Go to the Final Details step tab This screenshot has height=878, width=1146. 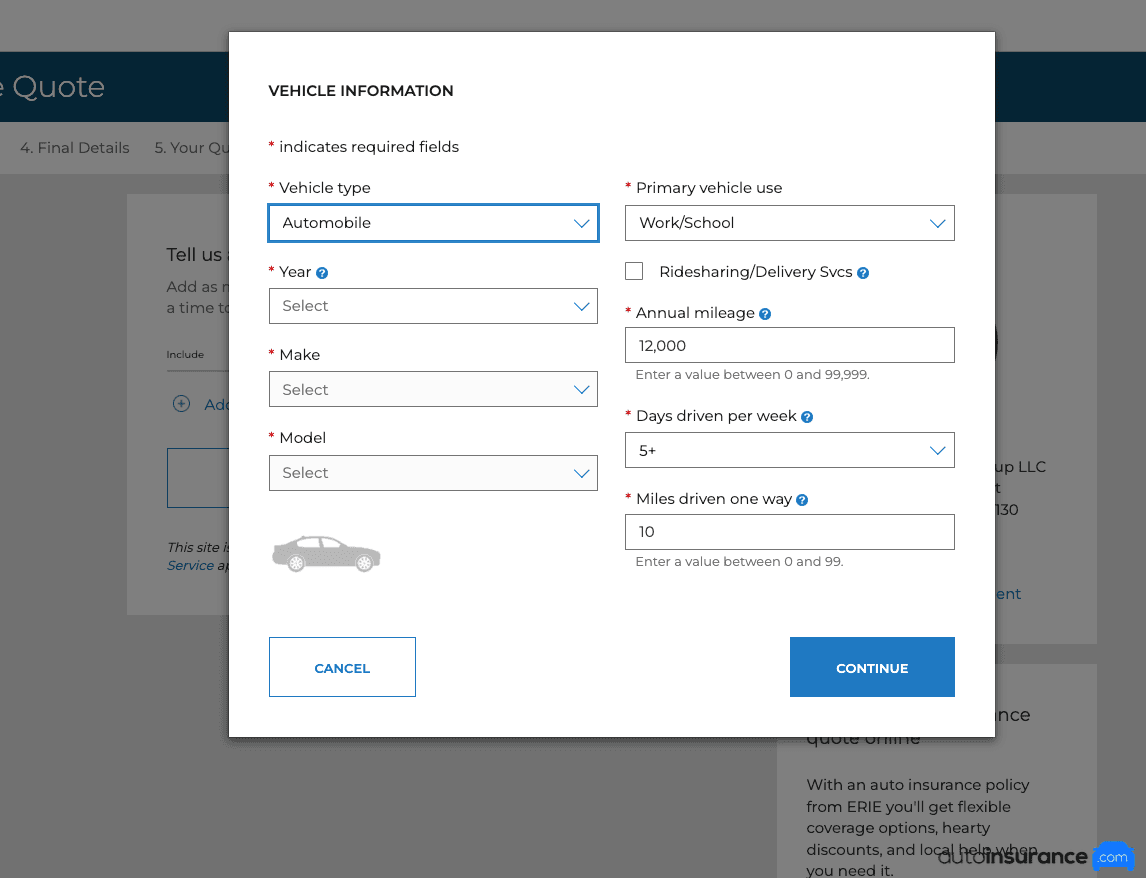(75, 148)
